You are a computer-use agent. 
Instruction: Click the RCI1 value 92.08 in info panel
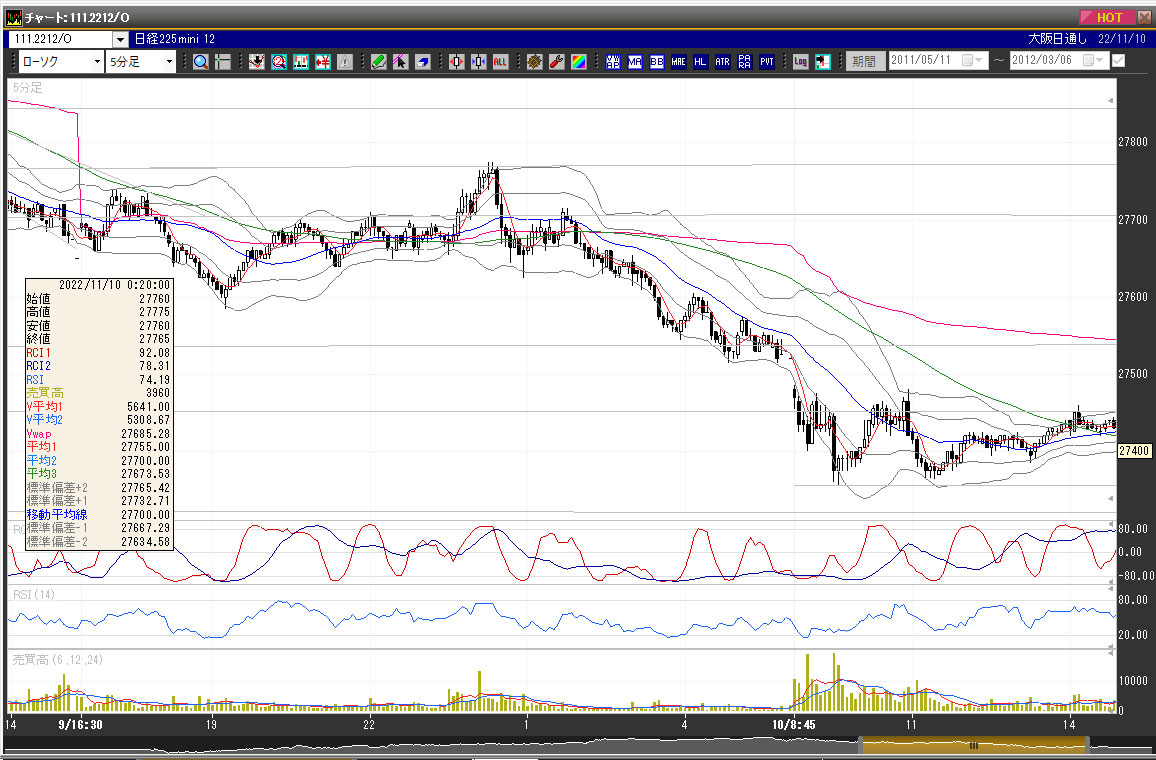pyautogui.click(x=154, y=353)
